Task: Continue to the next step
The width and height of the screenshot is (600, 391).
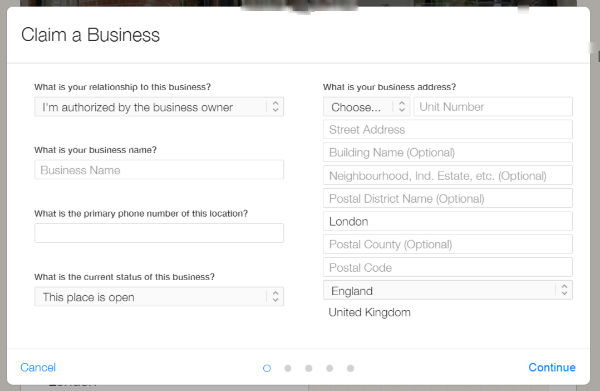Action: pyautogui.click(x=552, y=367)
